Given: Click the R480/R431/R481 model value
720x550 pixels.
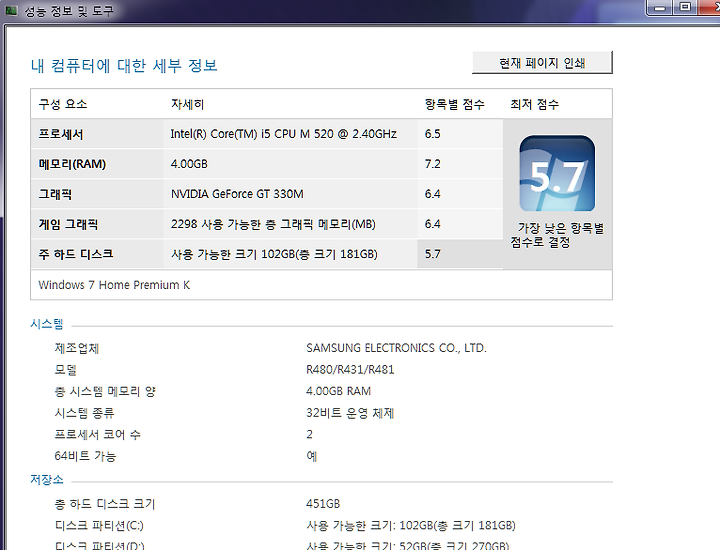Looking at the screenshot, I should [350, 370].
